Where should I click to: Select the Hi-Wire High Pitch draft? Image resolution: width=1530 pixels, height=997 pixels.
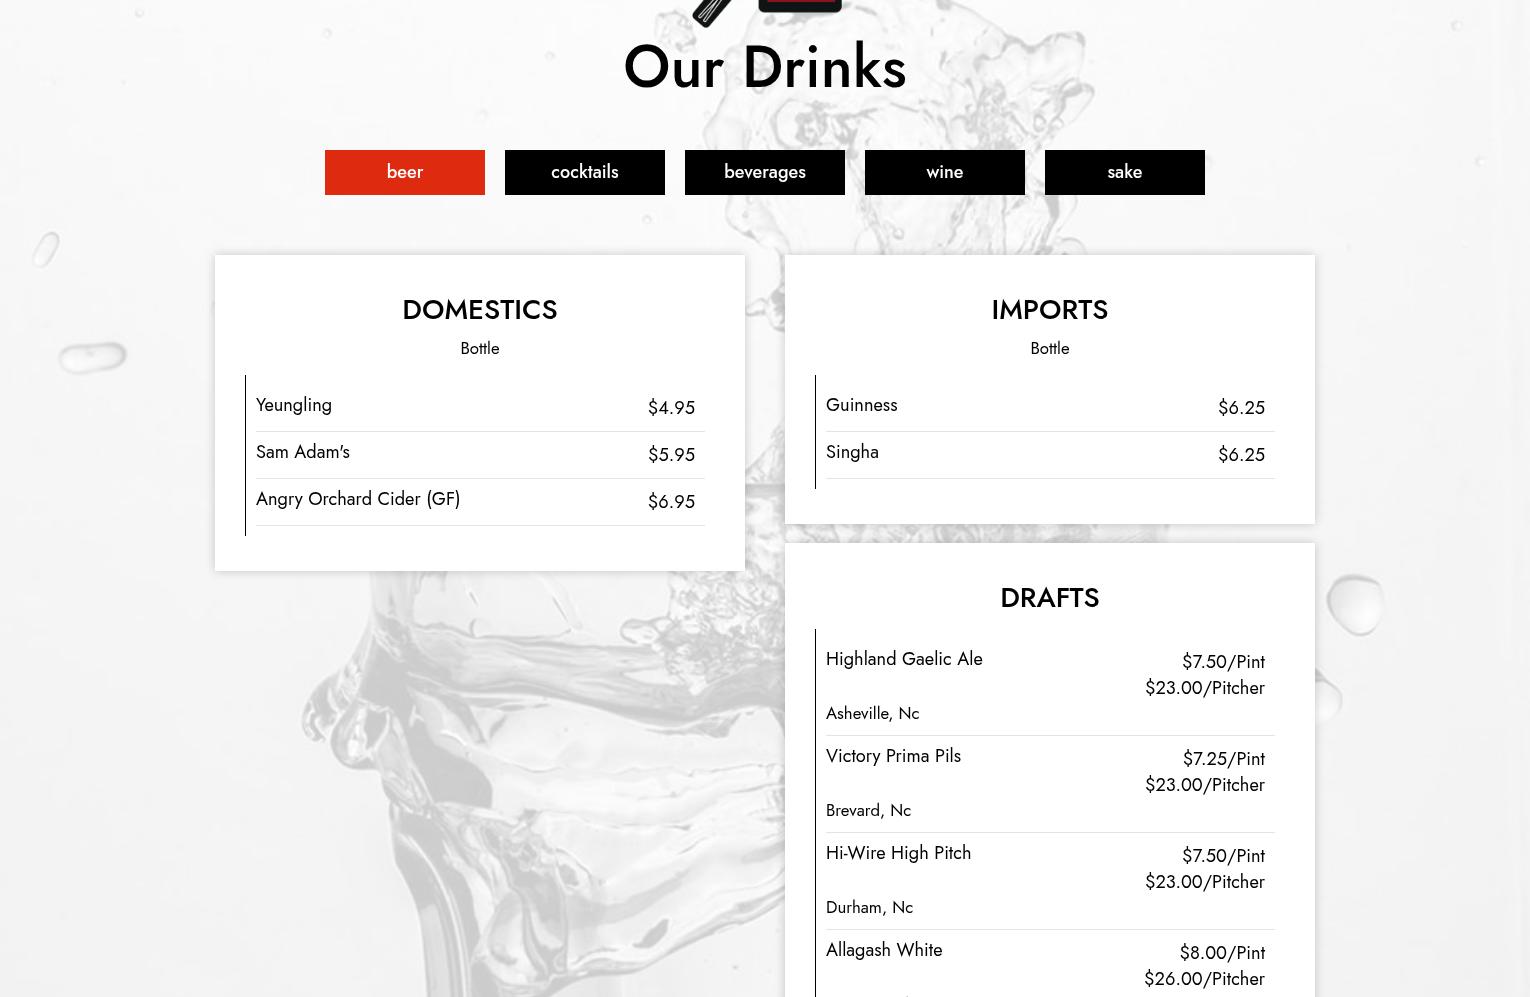898,853
